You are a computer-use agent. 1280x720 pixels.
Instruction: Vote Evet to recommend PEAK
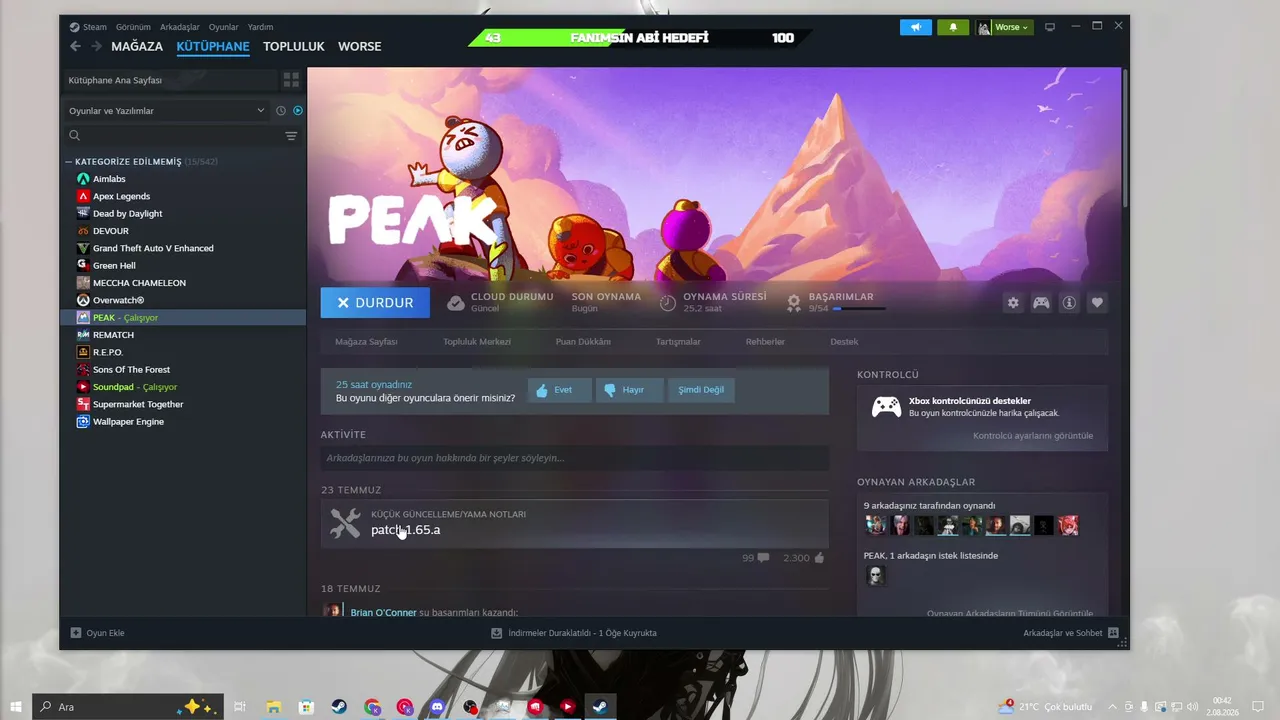[x=560, y=390]
